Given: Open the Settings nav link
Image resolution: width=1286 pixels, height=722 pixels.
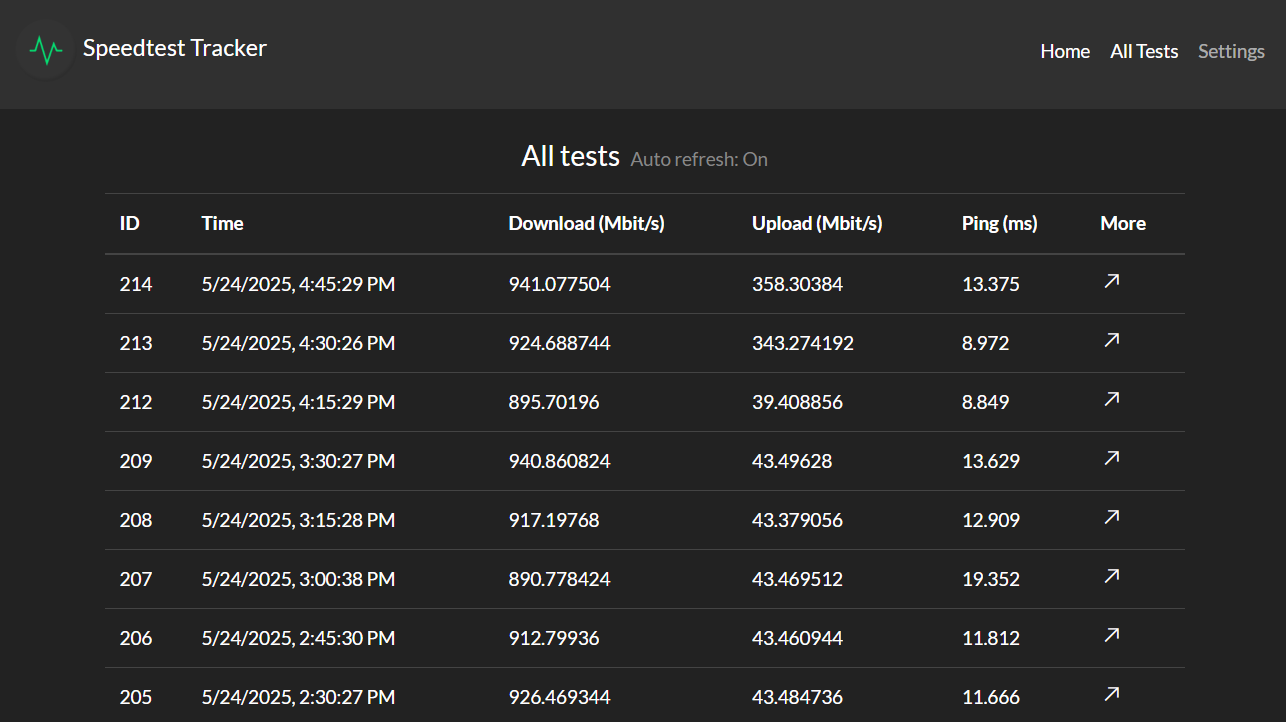Looking at the screenshot, I should click(x=1231, y=51).
